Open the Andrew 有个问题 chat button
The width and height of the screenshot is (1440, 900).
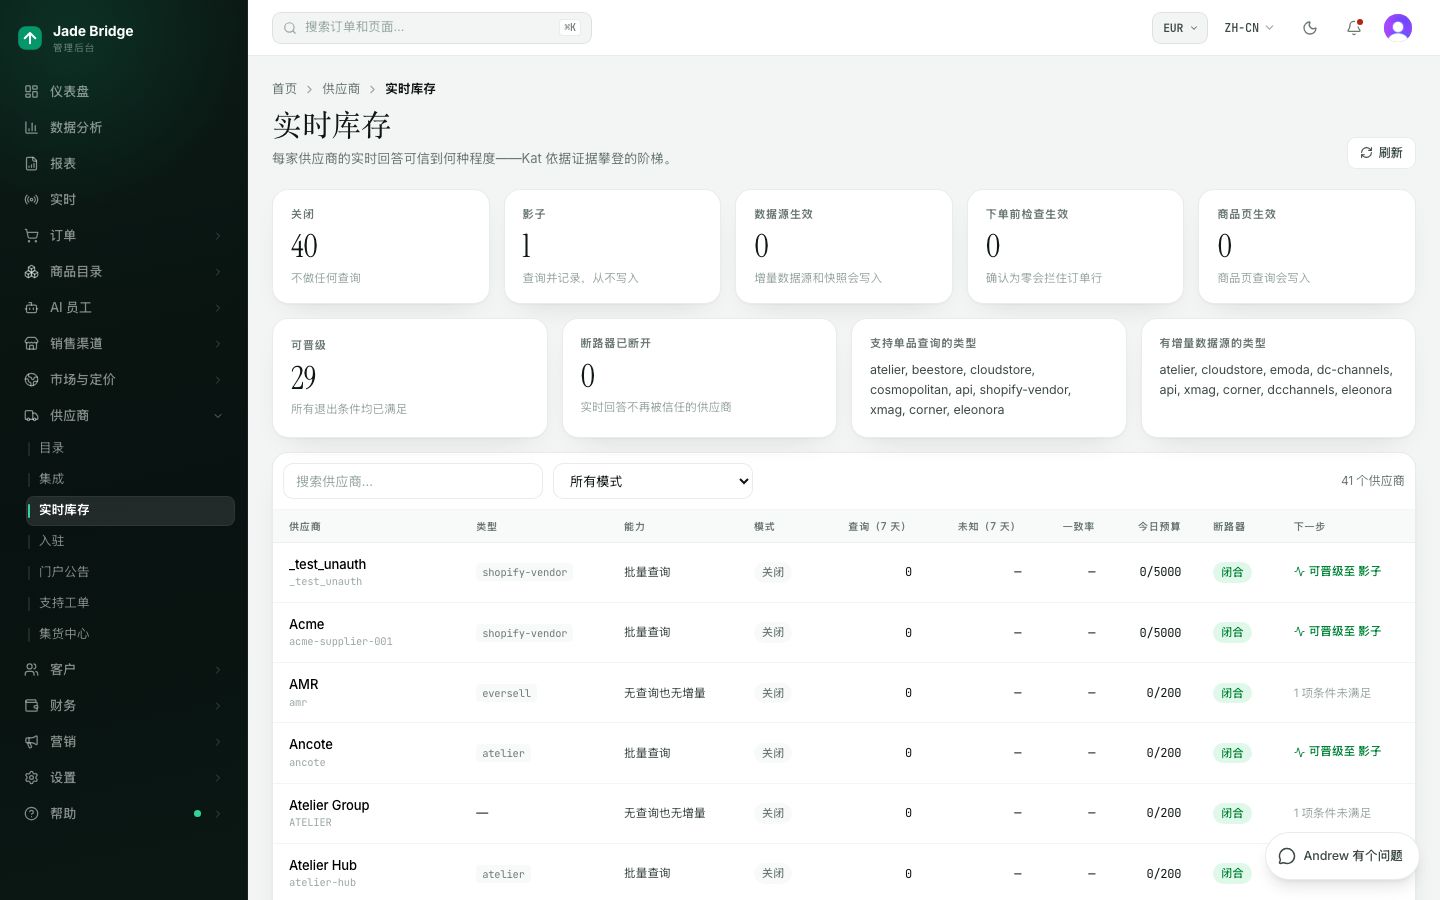coord(1342,856)
